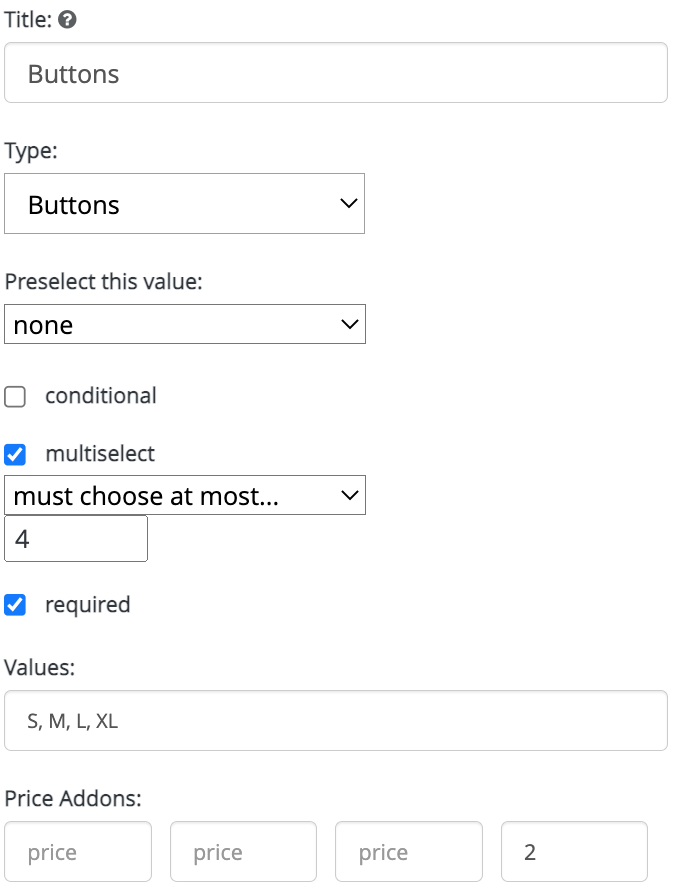Uncheck the multiselect checkbox
Screen dimensions: 678x892
click(15, 455)
